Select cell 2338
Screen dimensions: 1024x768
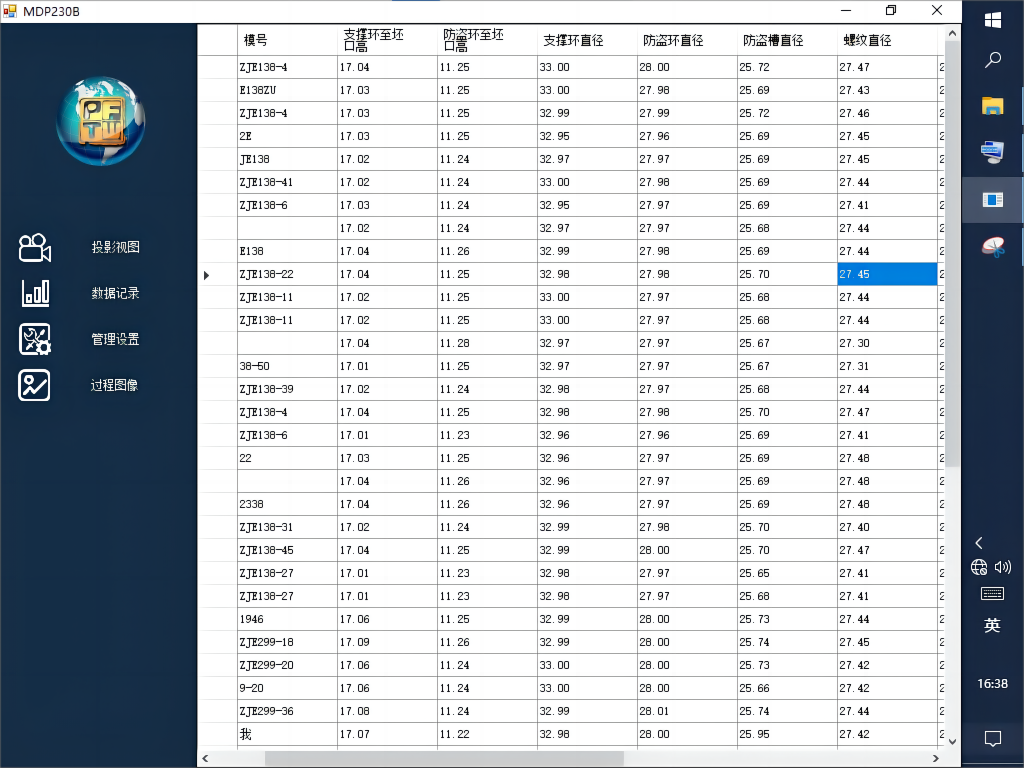287,504
